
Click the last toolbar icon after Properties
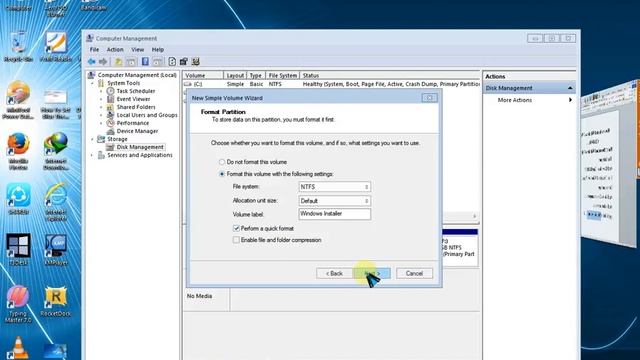coord(196,62)
